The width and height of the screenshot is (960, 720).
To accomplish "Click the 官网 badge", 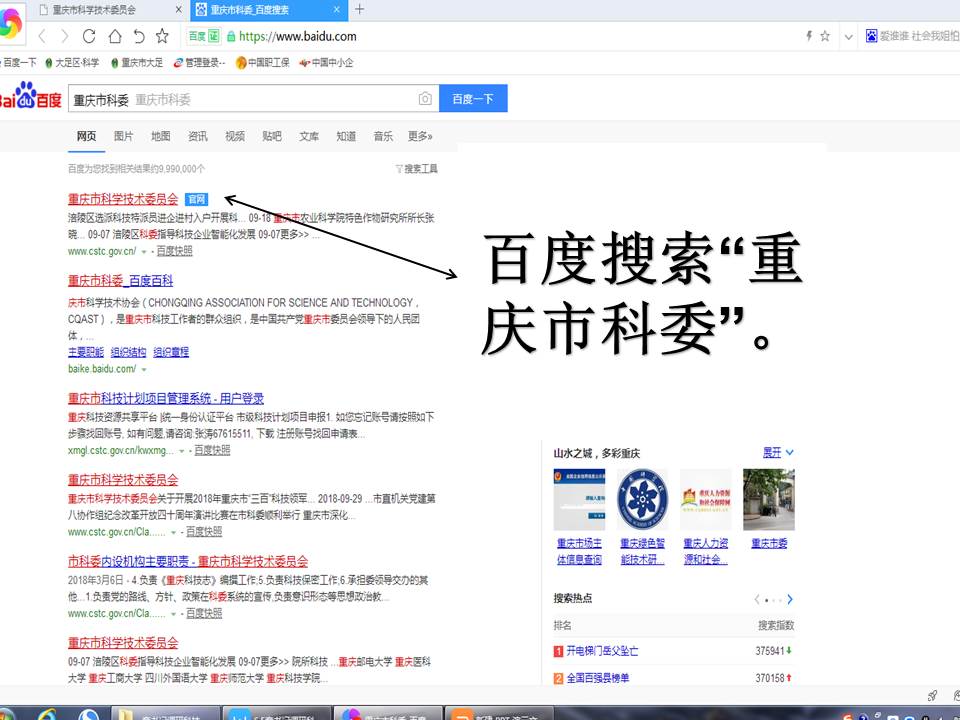I will pos(197,199).
